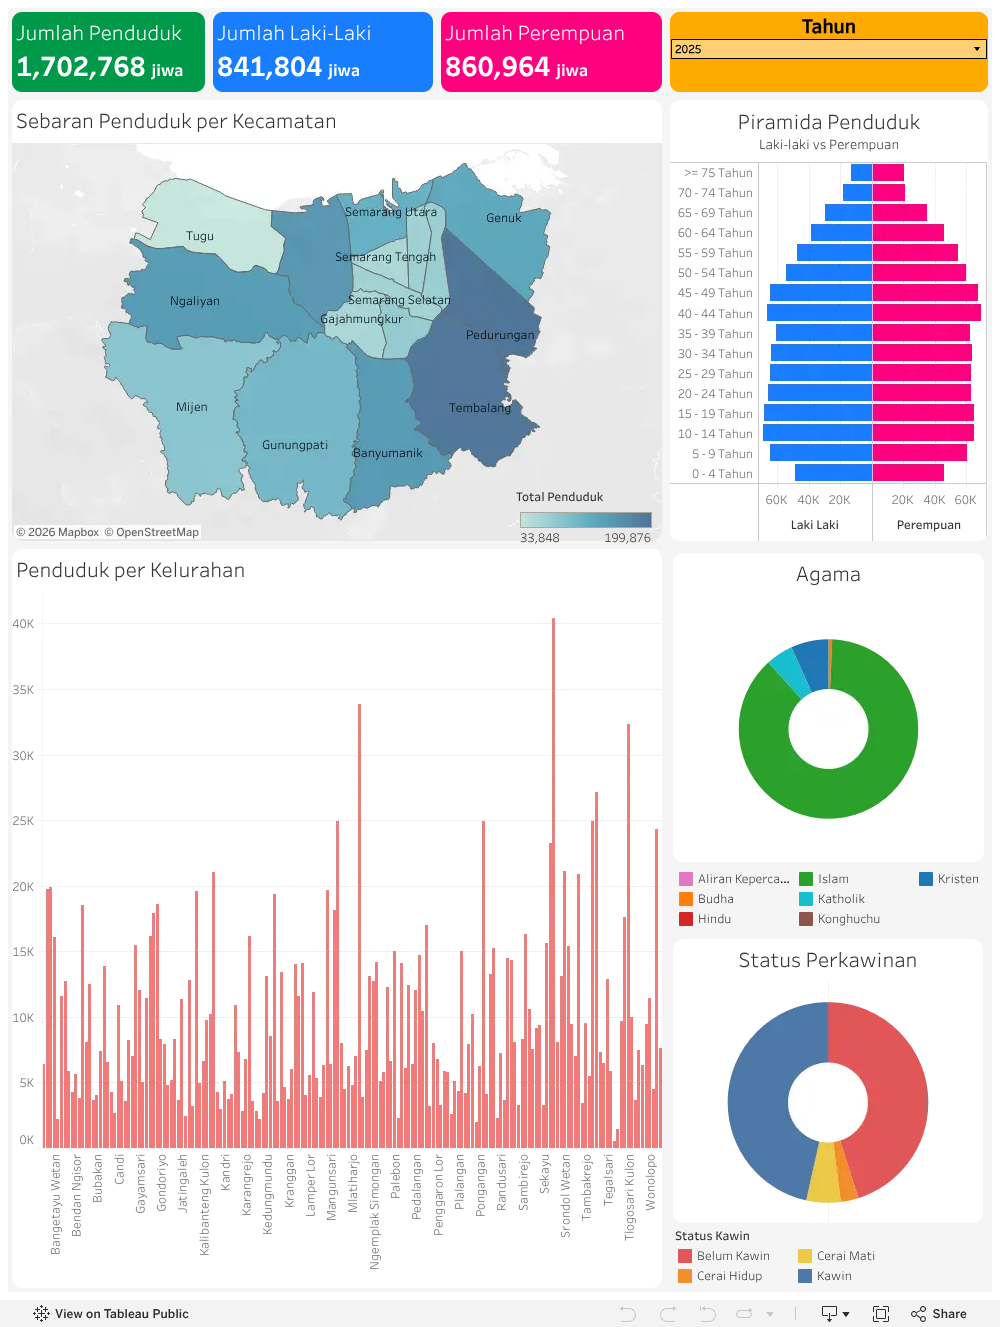Image resolution: width=1000 pixels, height=1327 pixels.
Task: Open the Tahun 2025 dropdown
Action: pos(829,49)
